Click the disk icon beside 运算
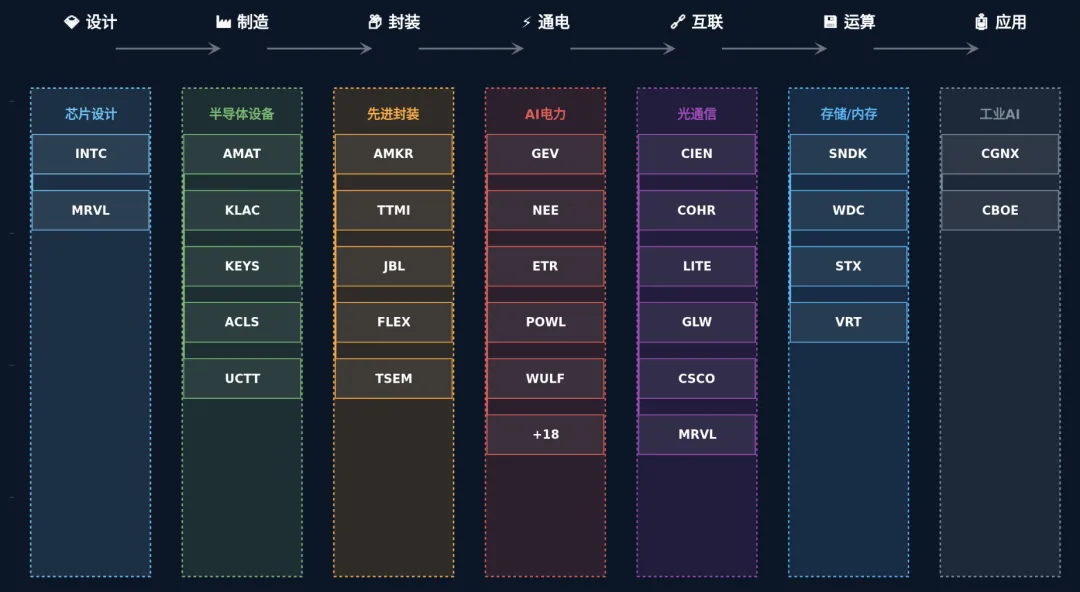This screenshot has width=1080, height=592. [830, 22]
